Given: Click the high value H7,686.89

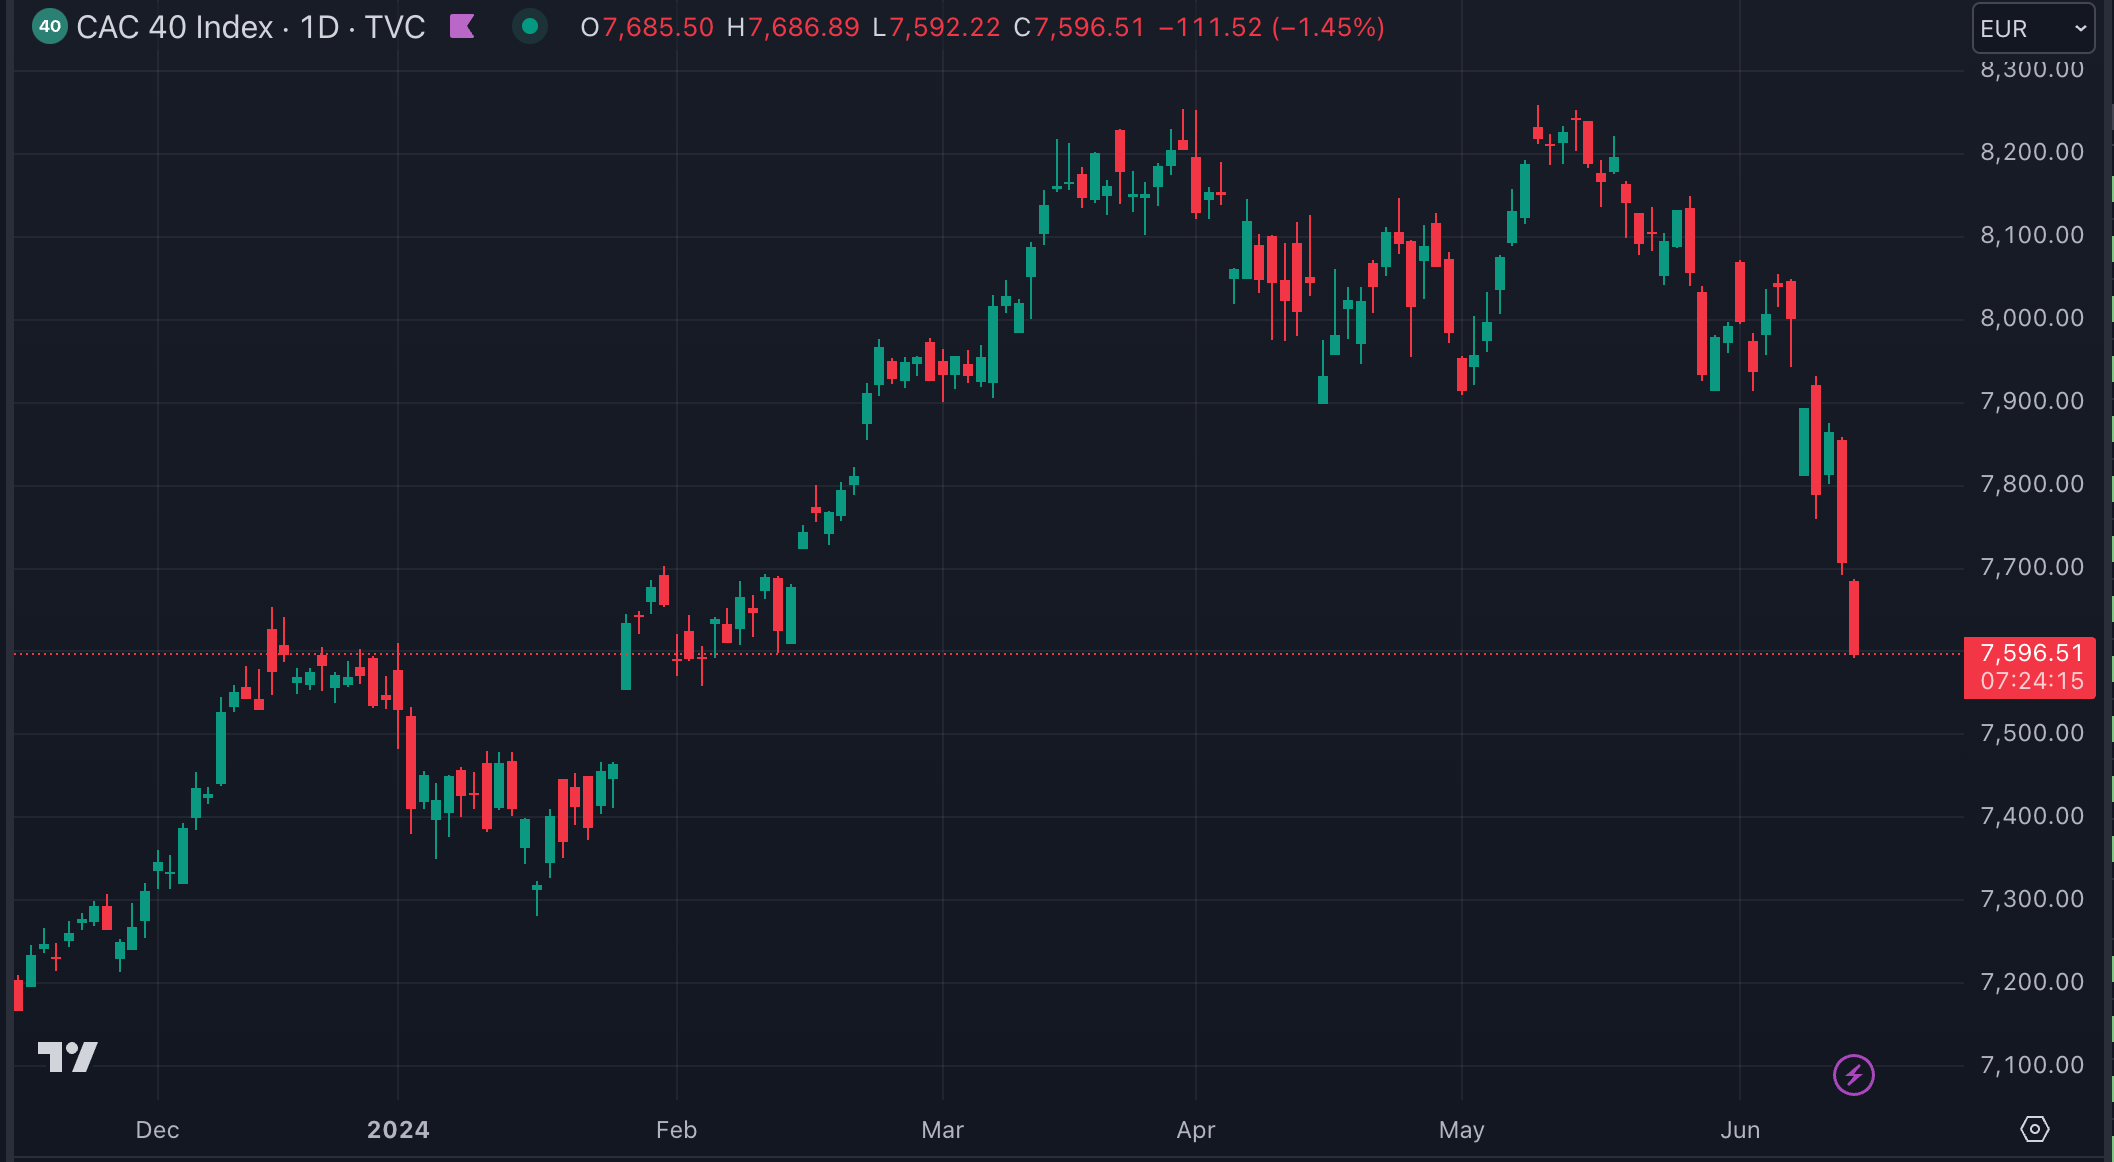Looking at the screenshot, I should (793, 27).
